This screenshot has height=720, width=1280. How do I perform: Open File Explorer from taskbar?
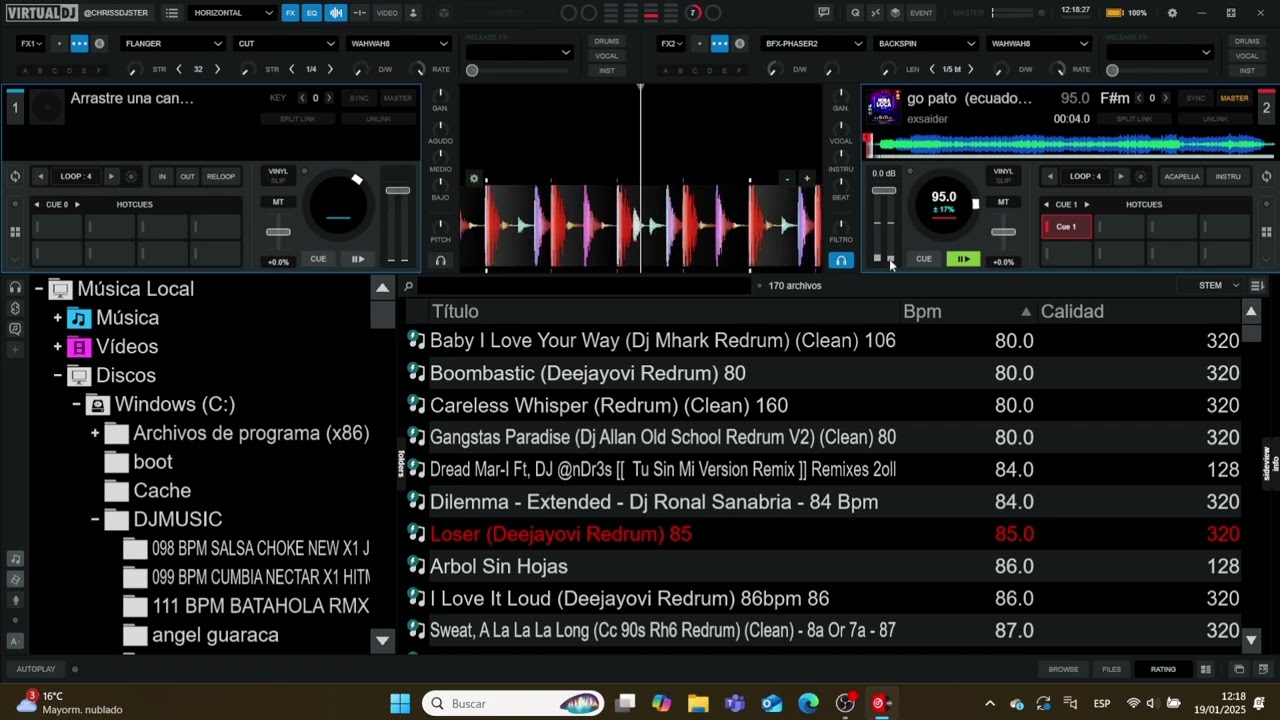(698, 704)
